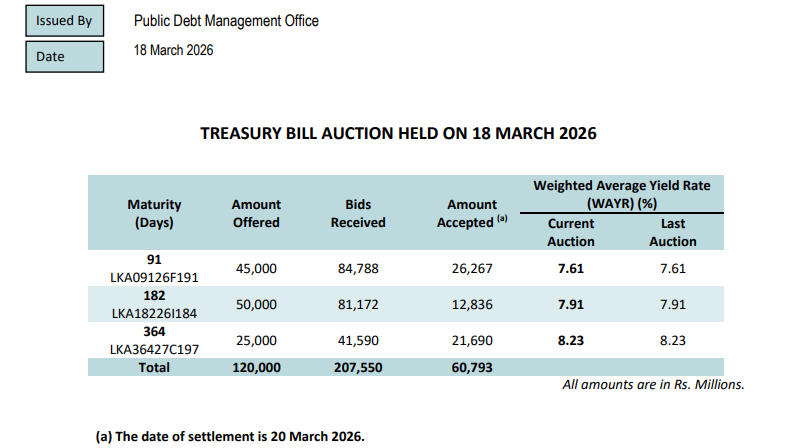This screenshot has height=448, width=792.
Task: Select the Public Debt Management Office text
Action: (227, 21)
